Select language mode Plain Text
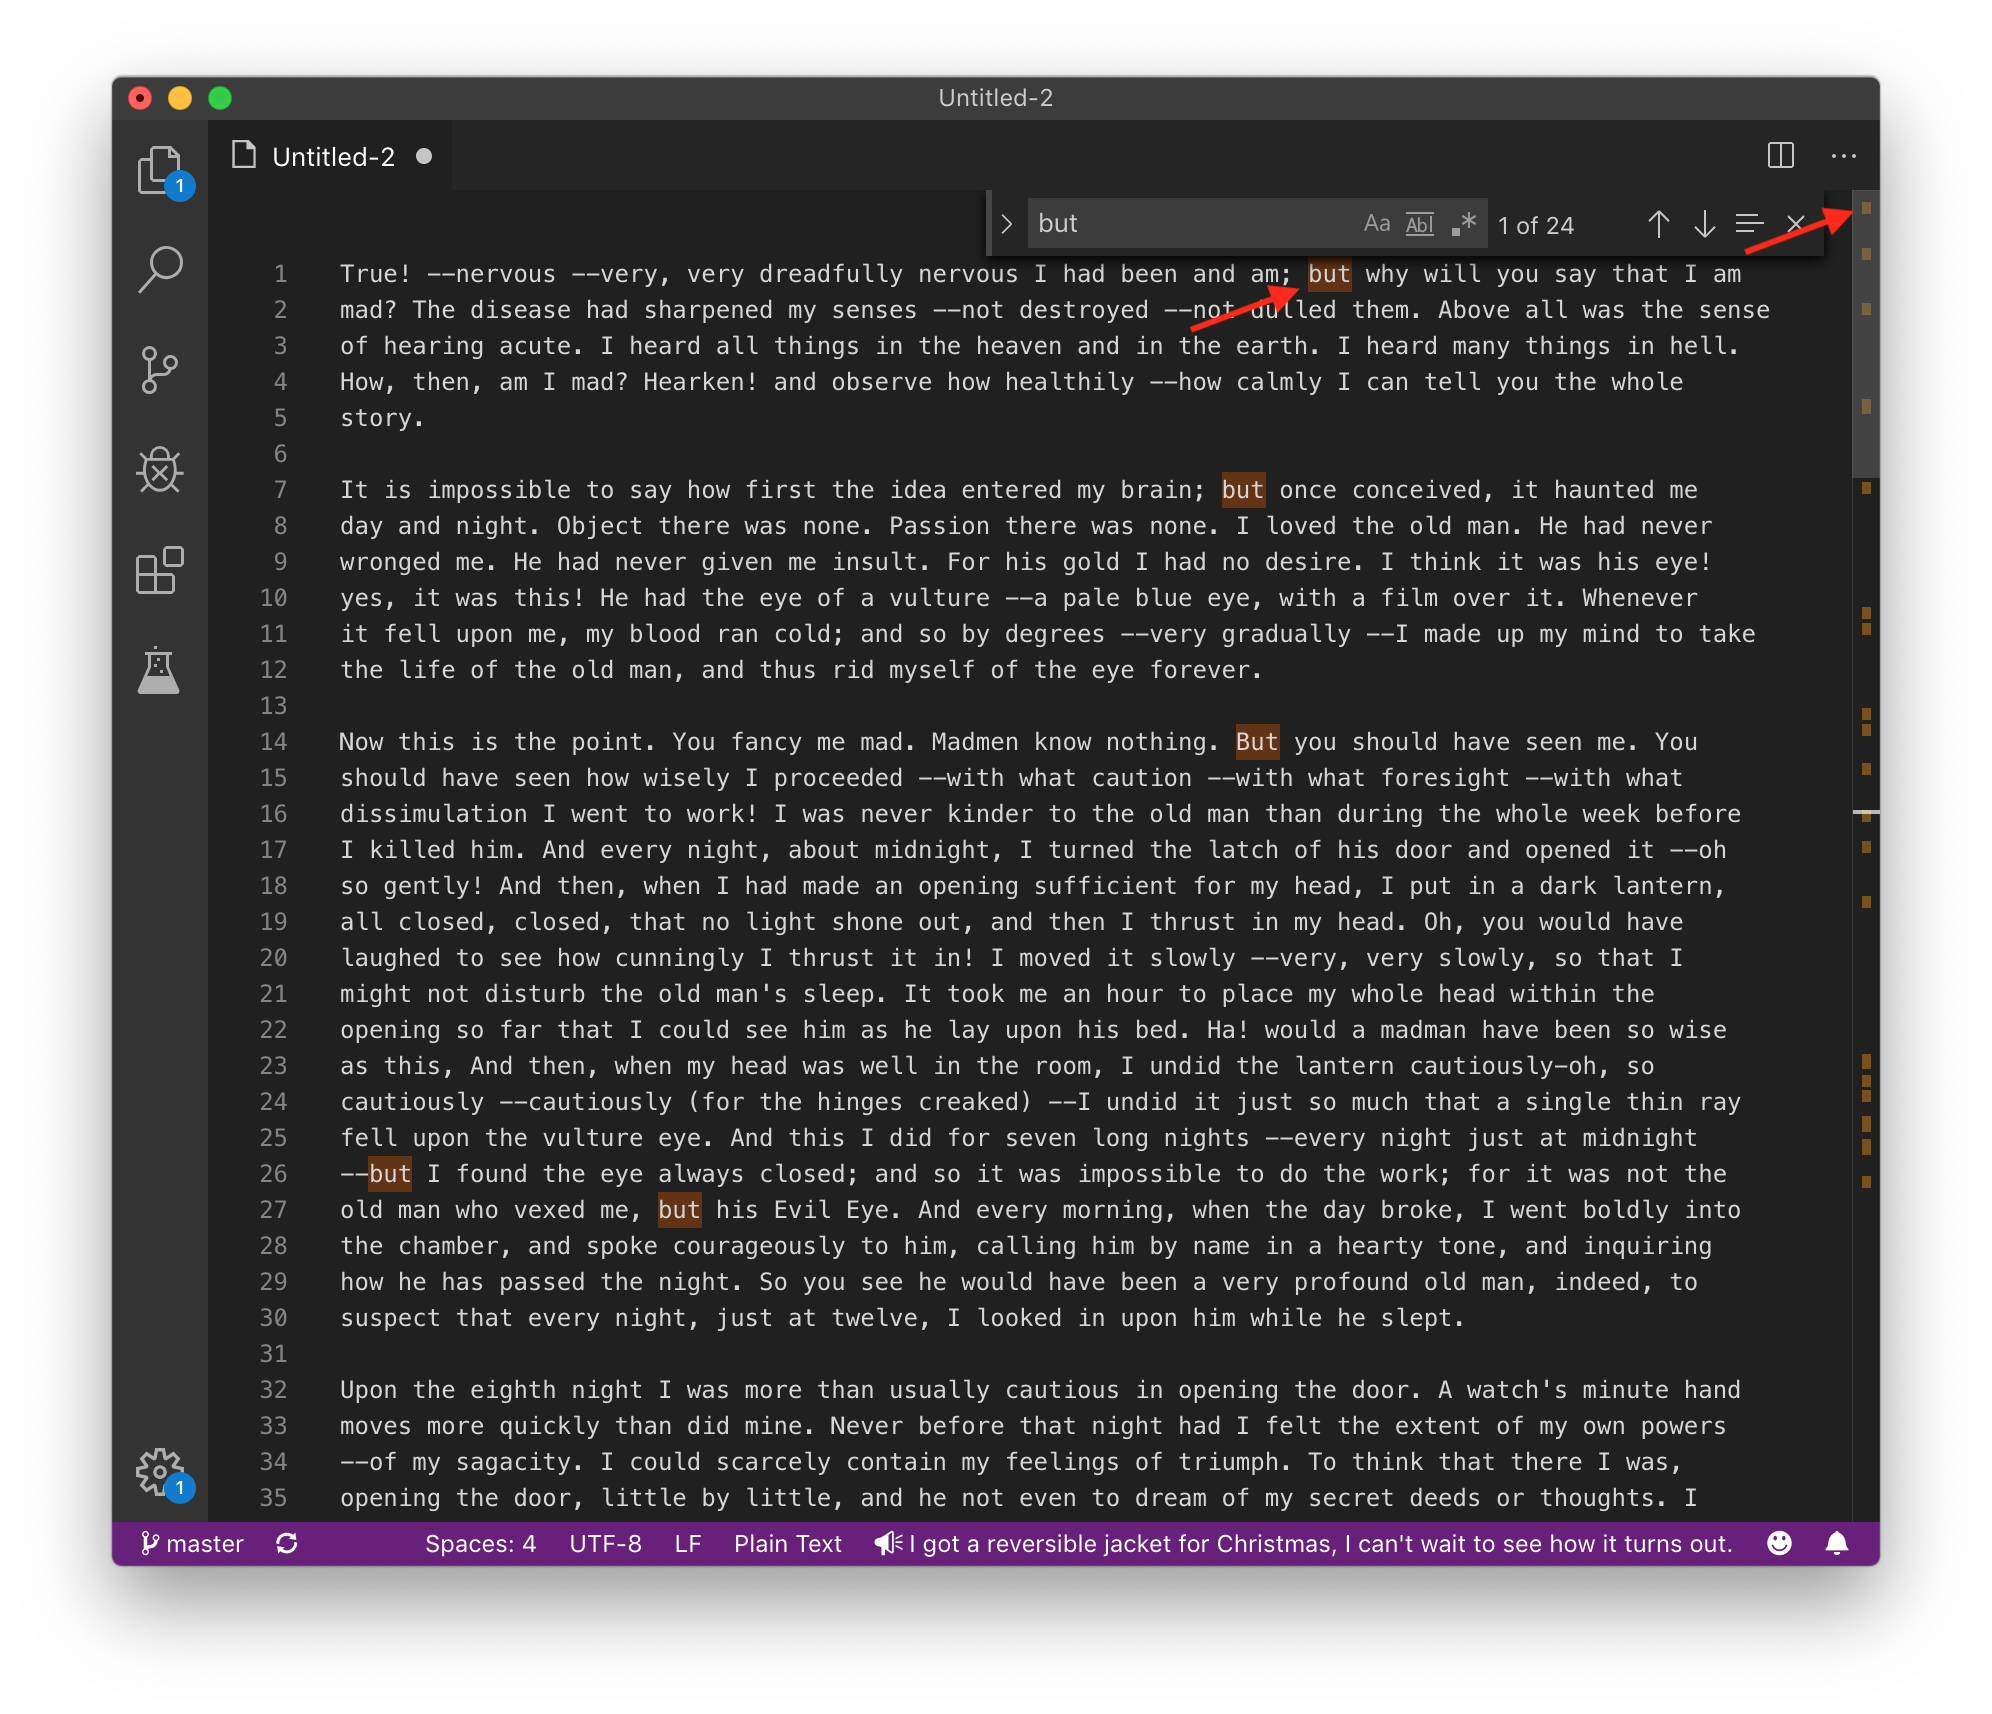Image resolution: width=1992 pixels, height=1714 pixels. click(787, 1544)
